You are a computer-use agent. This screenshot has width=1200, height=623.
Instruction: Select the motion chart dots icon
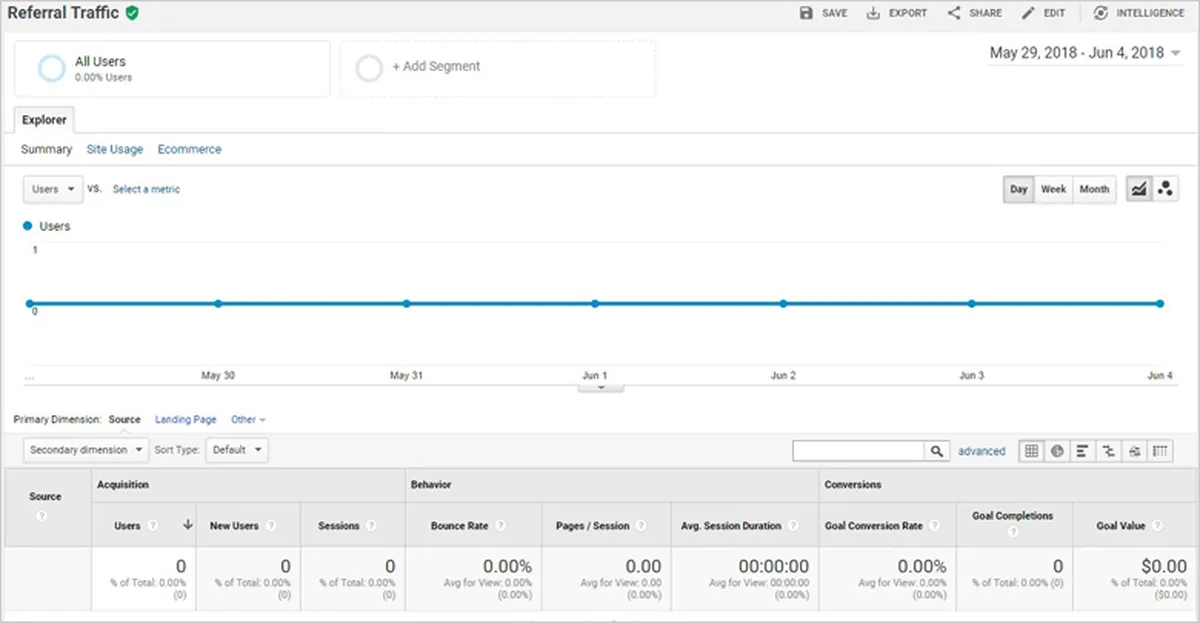point(1164,189)
